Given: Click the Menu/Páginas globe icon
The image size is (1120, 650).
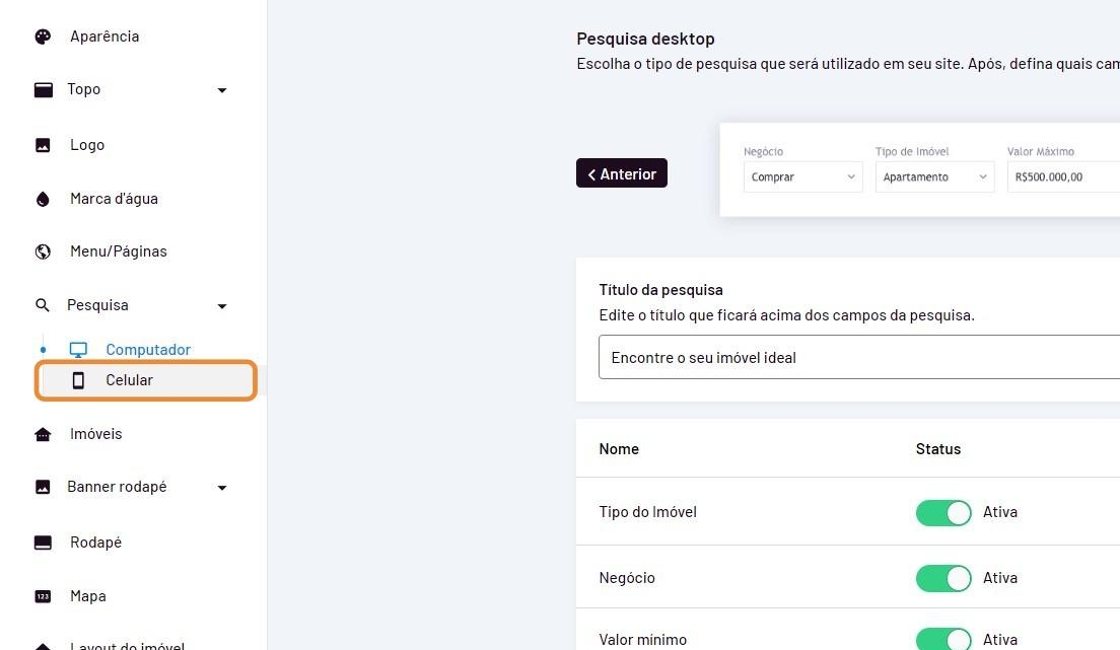Looking at the screenshot, I should (x=43, y=252).
